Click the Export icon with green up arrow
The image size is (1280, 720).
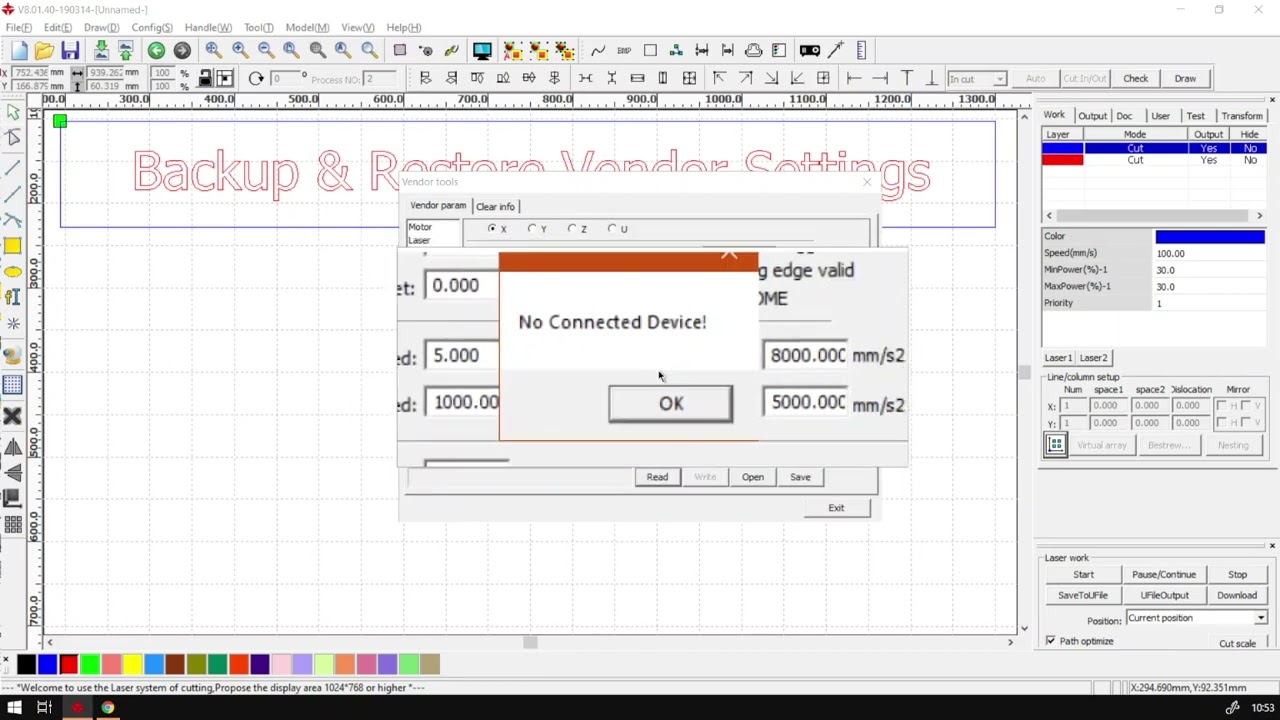(x=125, y=50)
